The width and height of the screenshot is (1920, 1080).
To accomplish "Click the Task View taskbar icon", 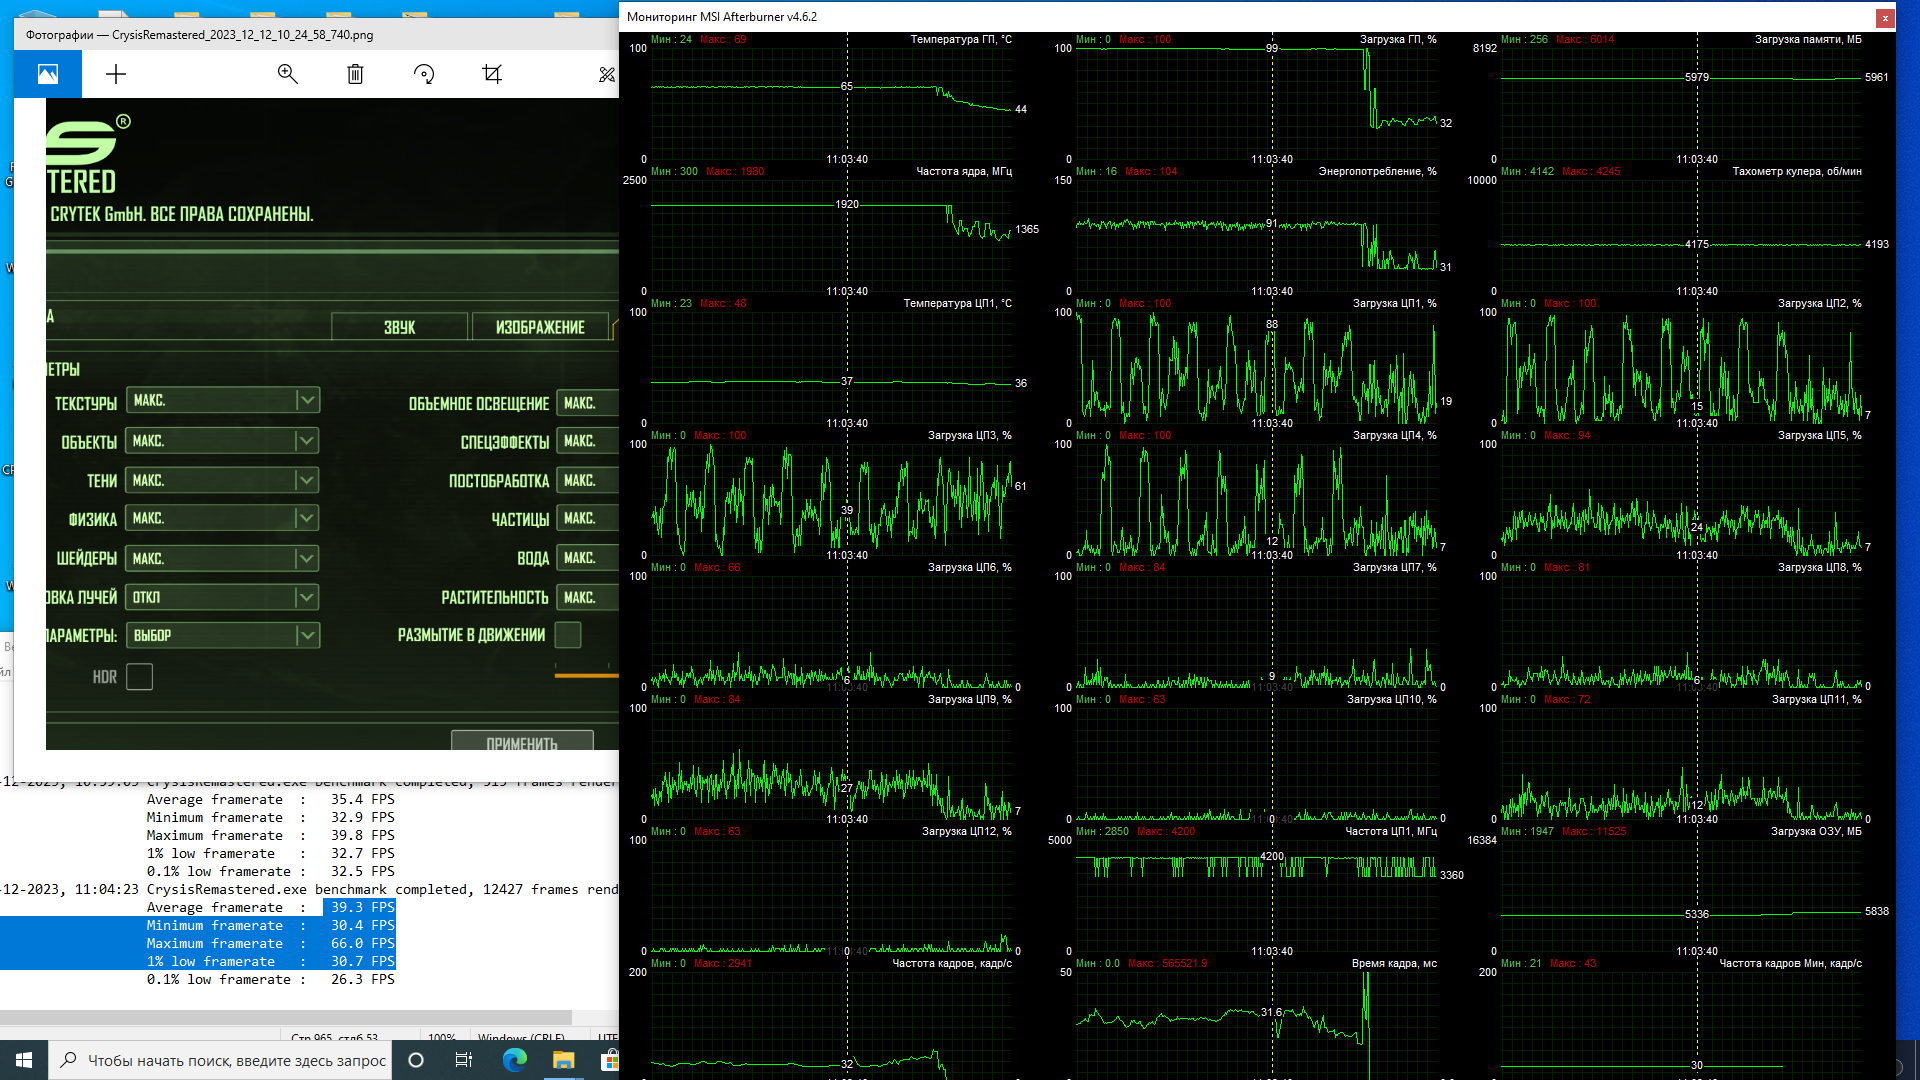I will pos(464,1060).
